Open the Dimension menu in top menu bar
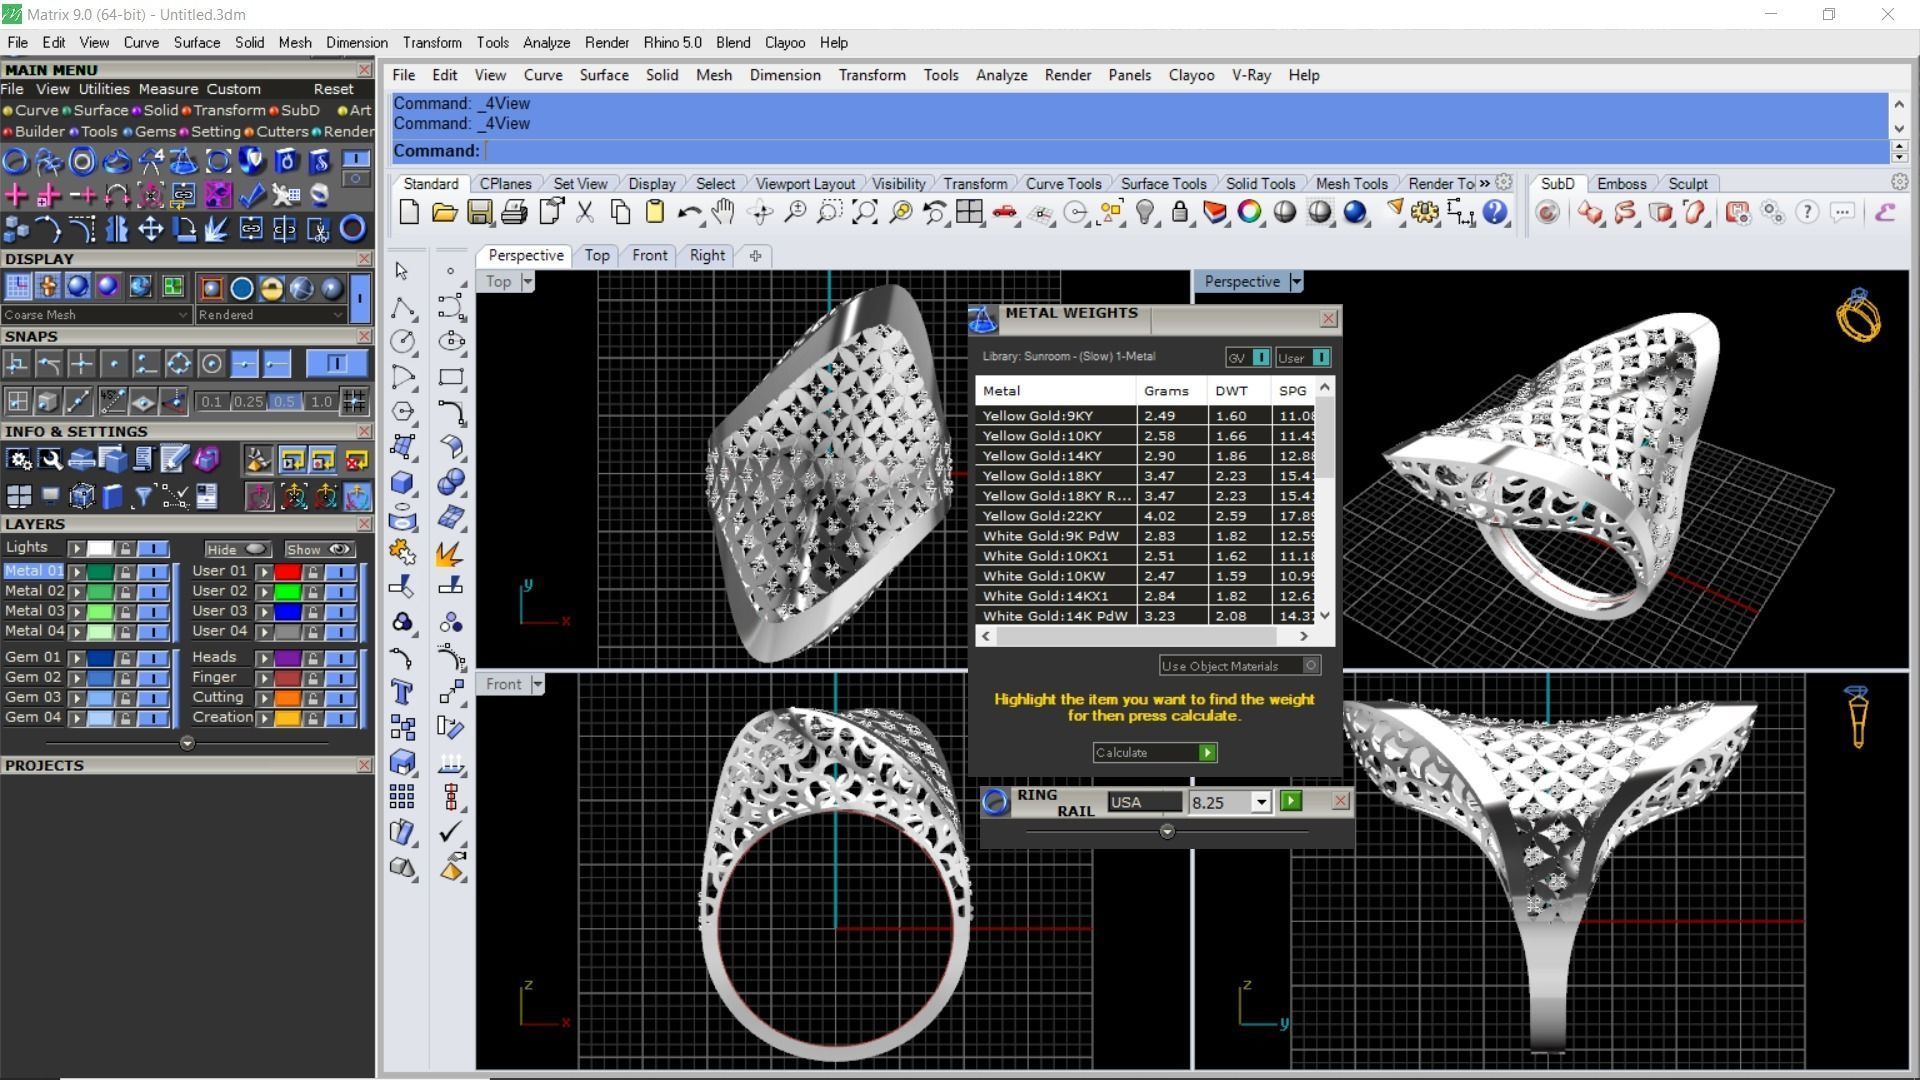Image resolution: width=1920 pixels, height=1080 pixels. tap(356, 43)
